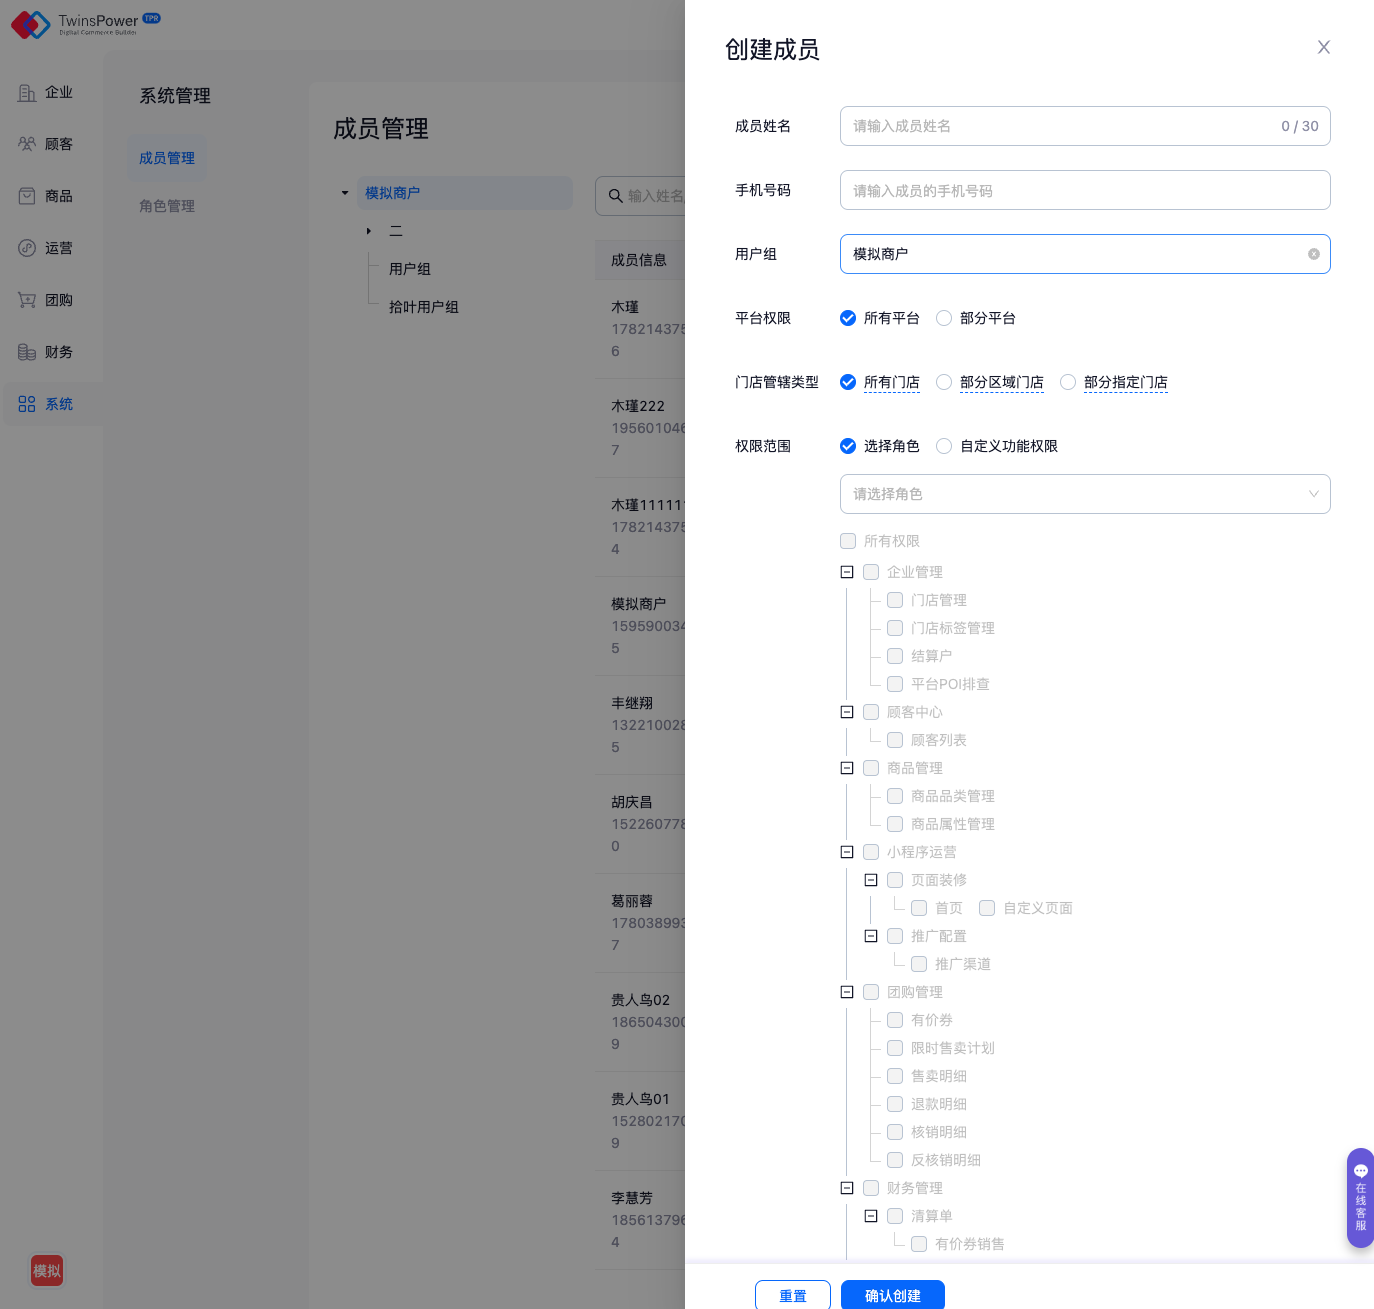The height and width of the screenshot is (1309, 1374).
Task: Click the 财务 coins icon in sidebar
Action: click(27, 352)
